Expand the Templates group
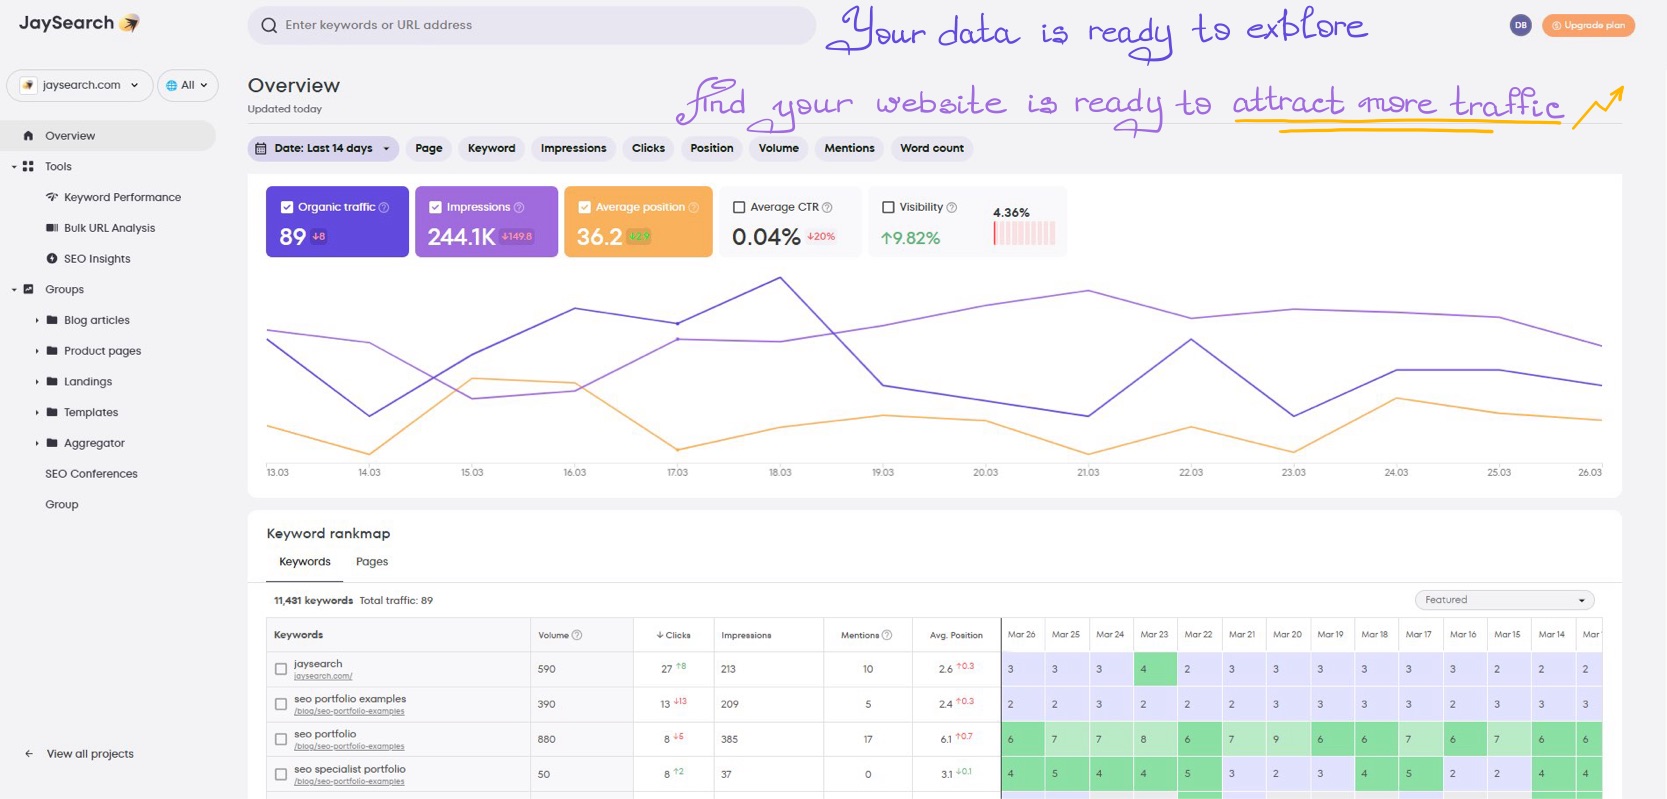Screen dimensions: 1667x799 coord(37,412)
